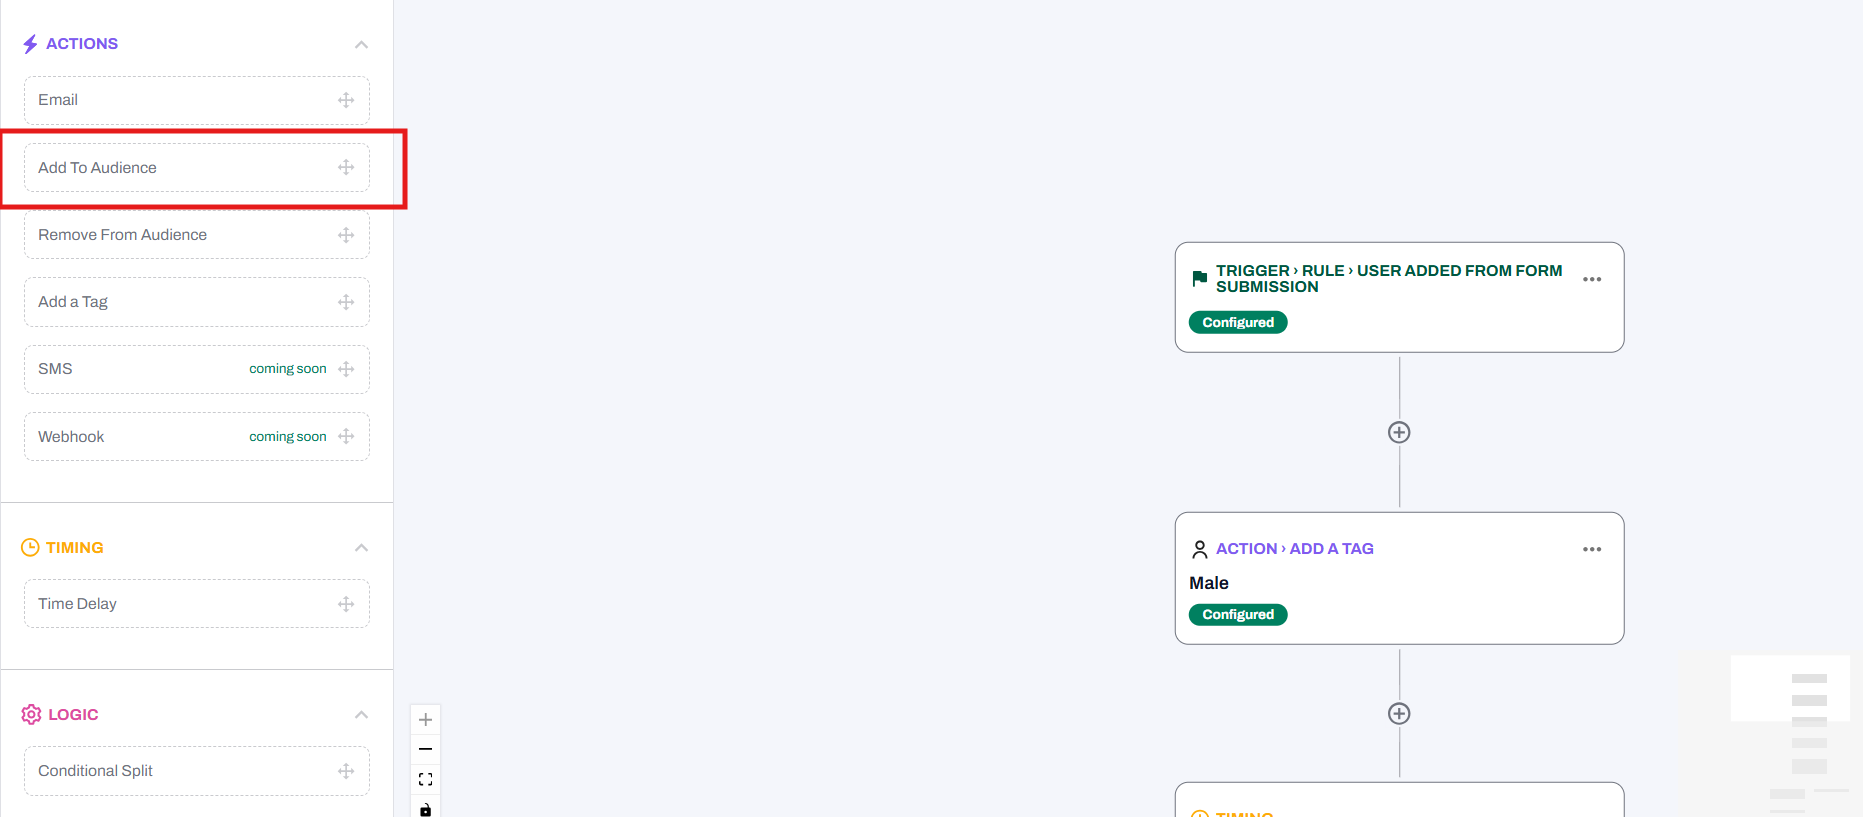Click drag handle icon on Email action
Viewport: 1863px width, 817px height.
tap(346, 100)
